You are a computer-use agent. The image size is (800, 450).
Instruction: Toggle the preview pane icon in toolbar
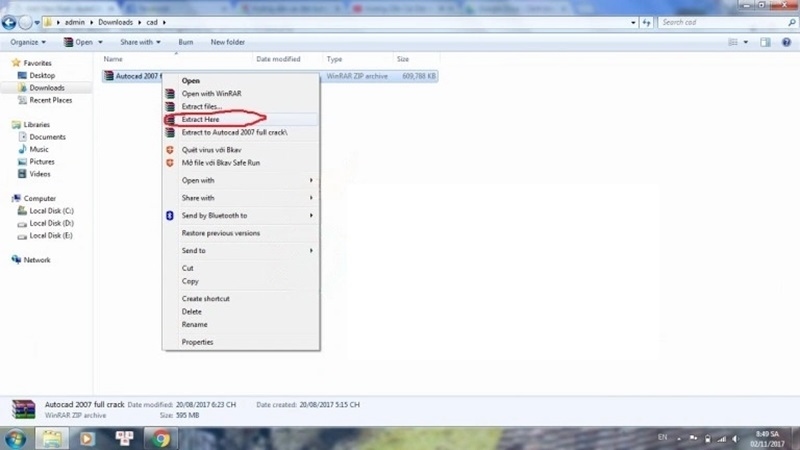(x=765, y=42)
